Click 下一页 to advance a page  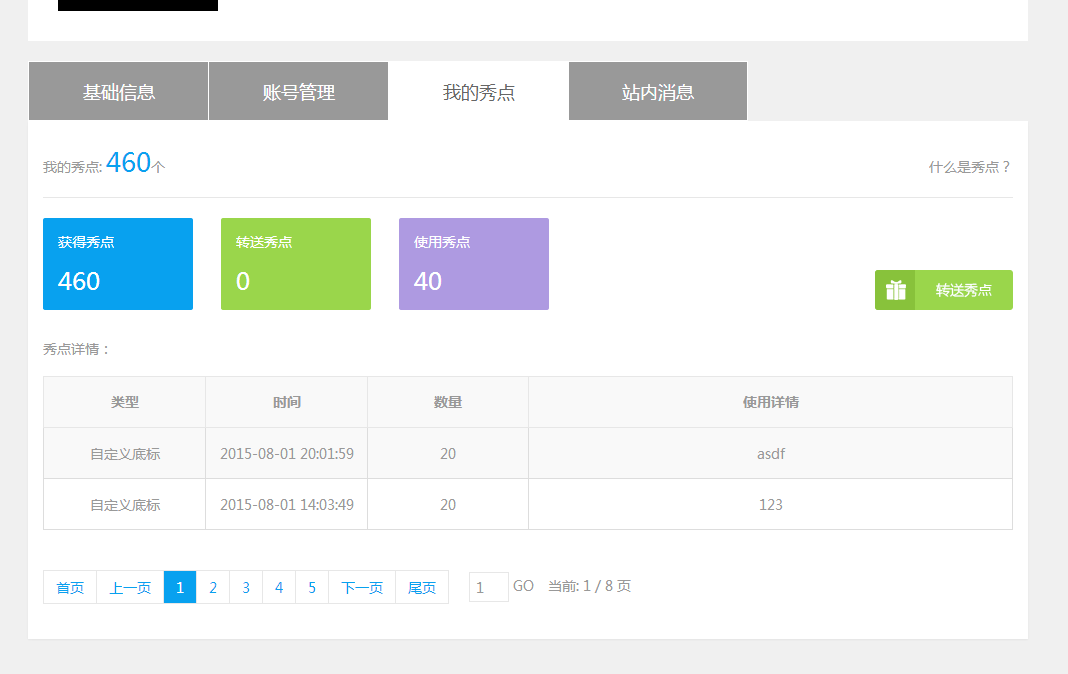361,587
